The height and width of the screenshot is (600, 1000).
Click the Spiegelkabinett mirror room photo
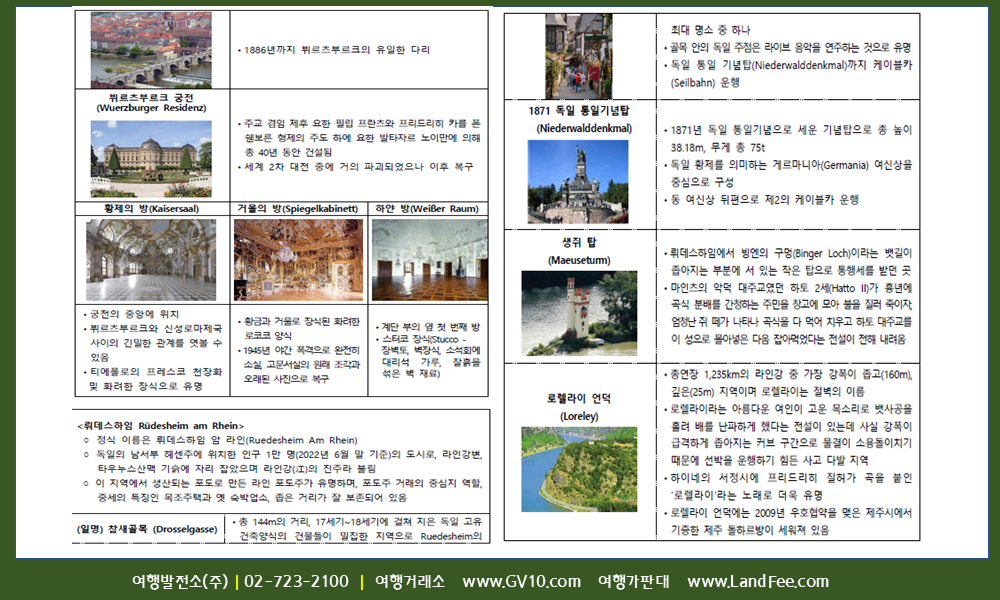[298, 260]
